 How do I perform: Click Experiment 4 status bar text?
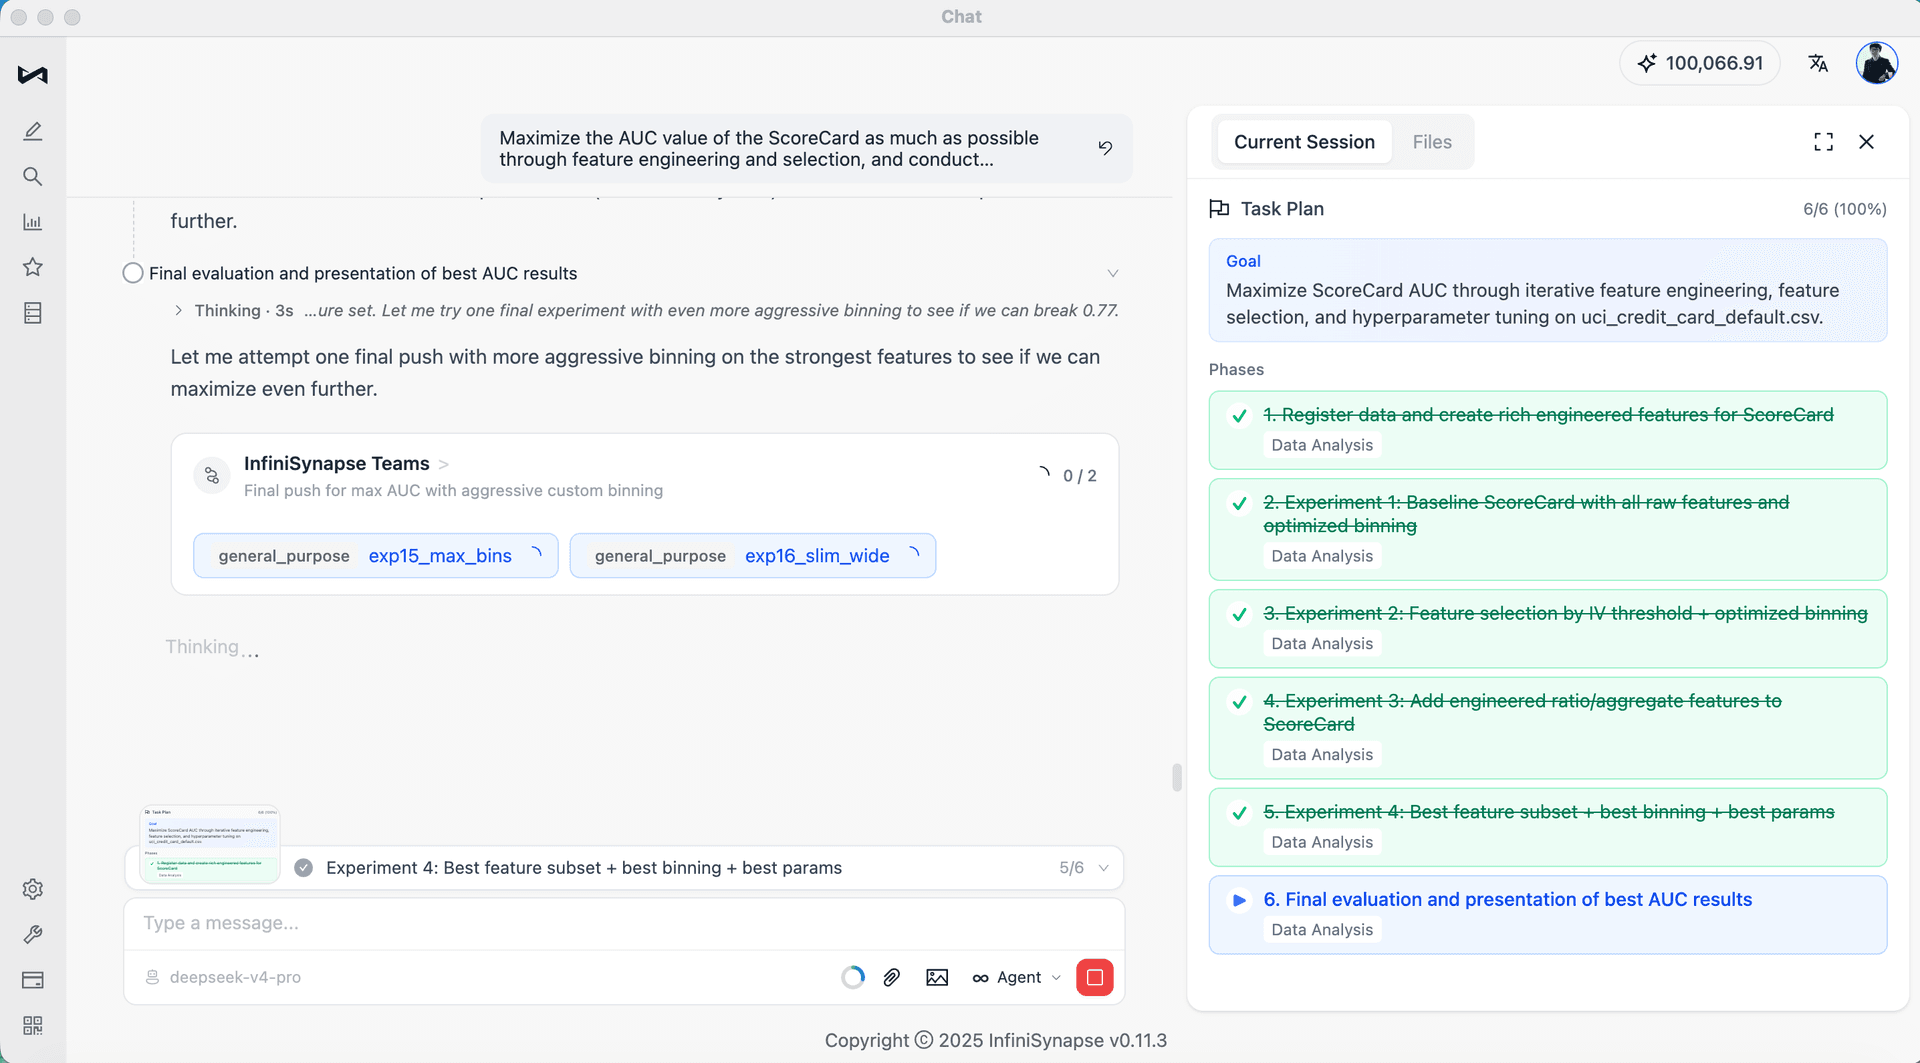click(x=584, y=868)
